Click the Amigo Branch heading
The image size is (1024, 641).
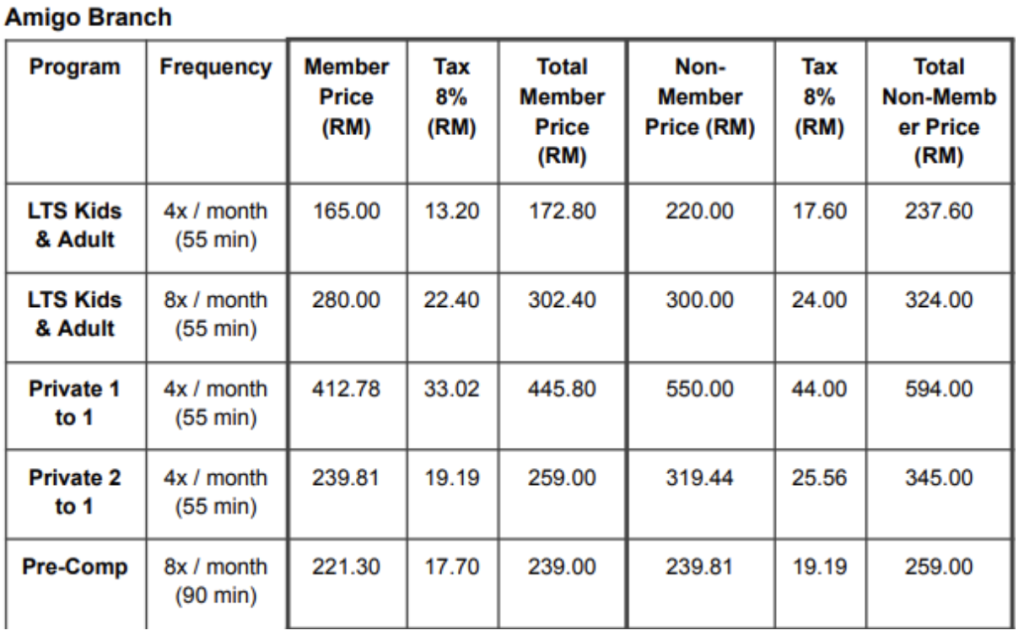click(88, 17)
